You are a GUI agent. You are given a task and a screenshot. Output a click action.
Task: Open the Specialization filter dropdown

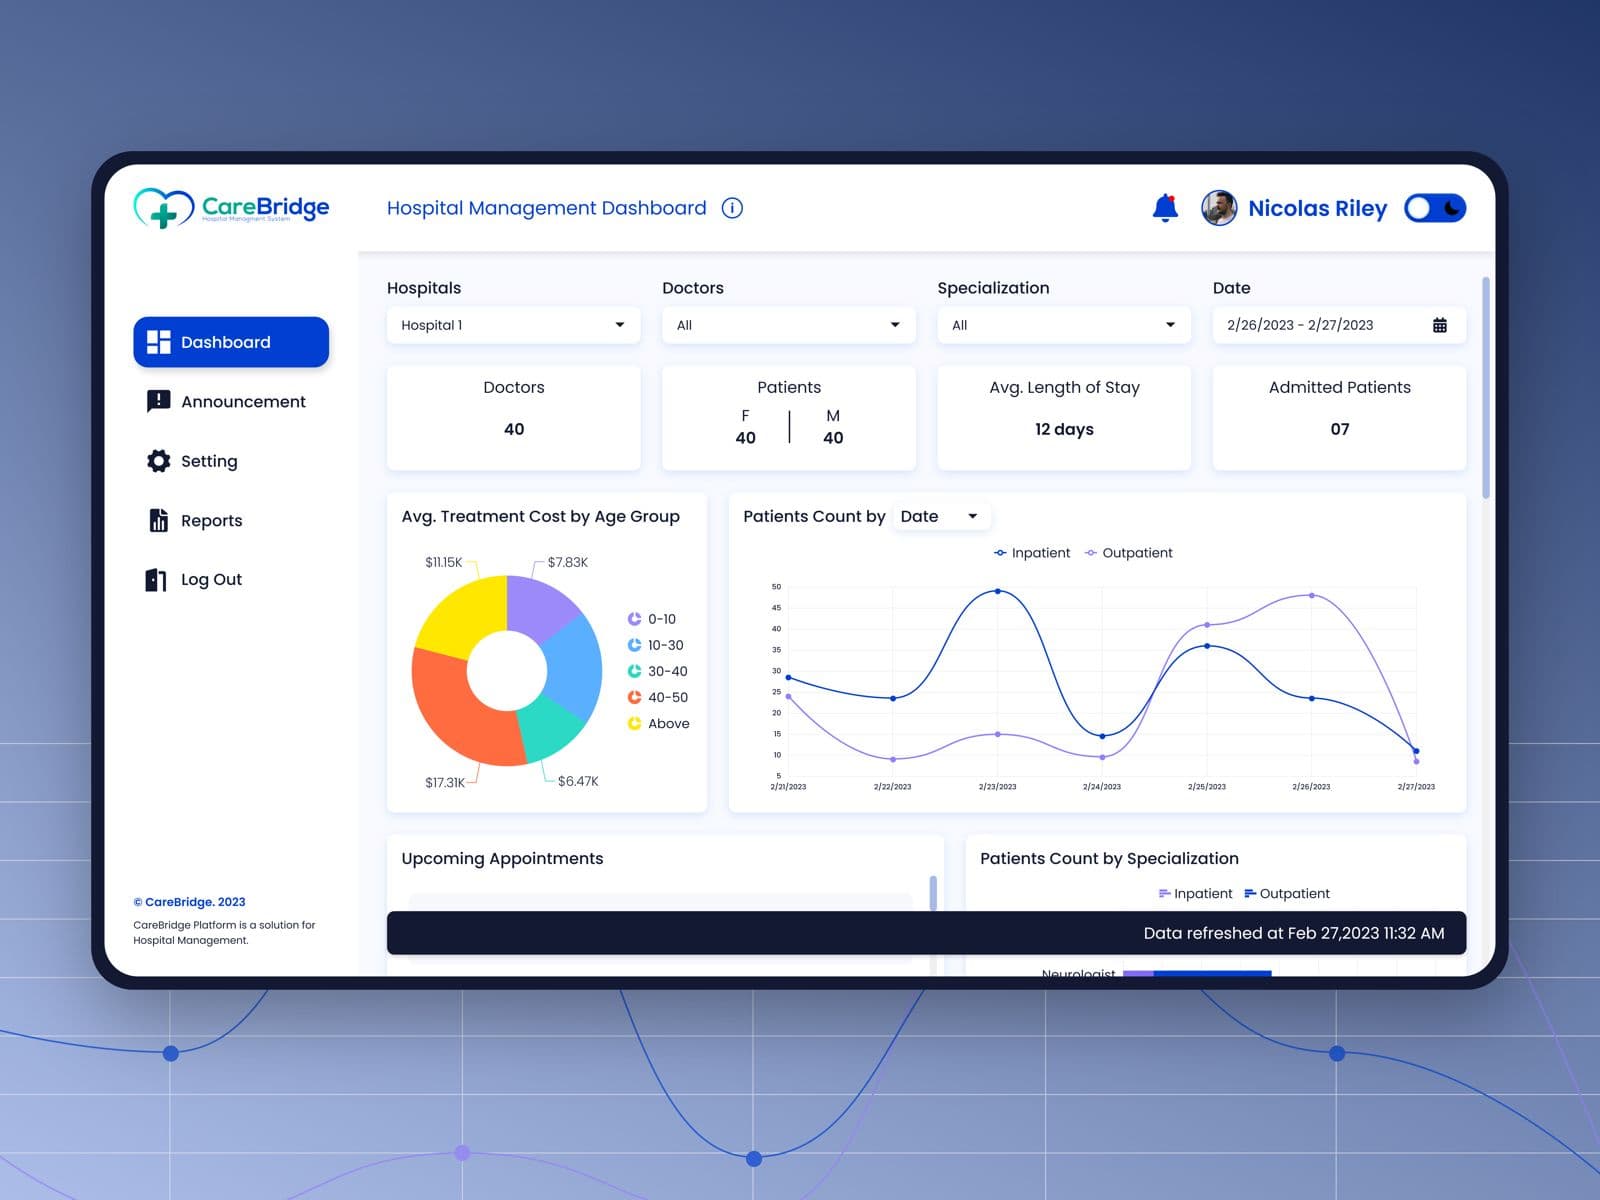[x=1063, y=325]
